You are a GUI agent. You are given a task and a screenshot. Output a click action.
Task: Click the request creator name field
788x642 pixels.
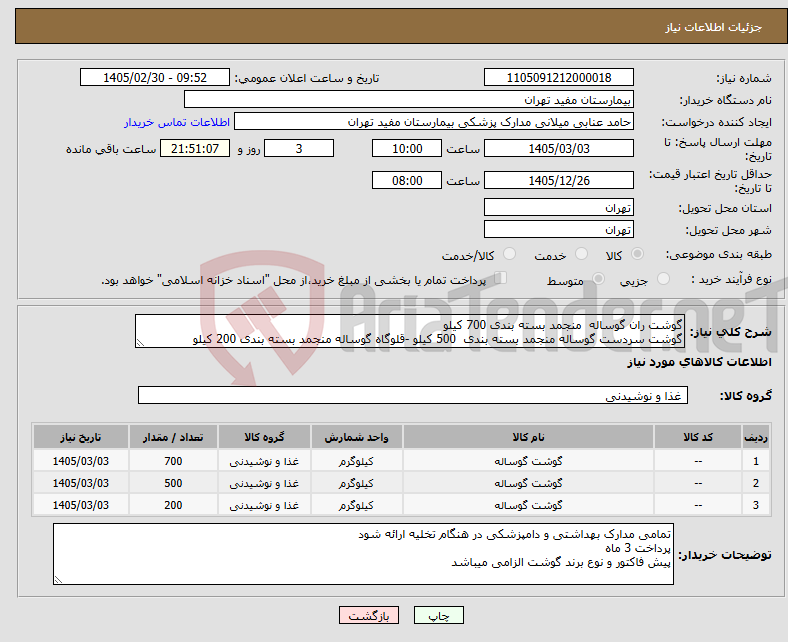[434, 122]
